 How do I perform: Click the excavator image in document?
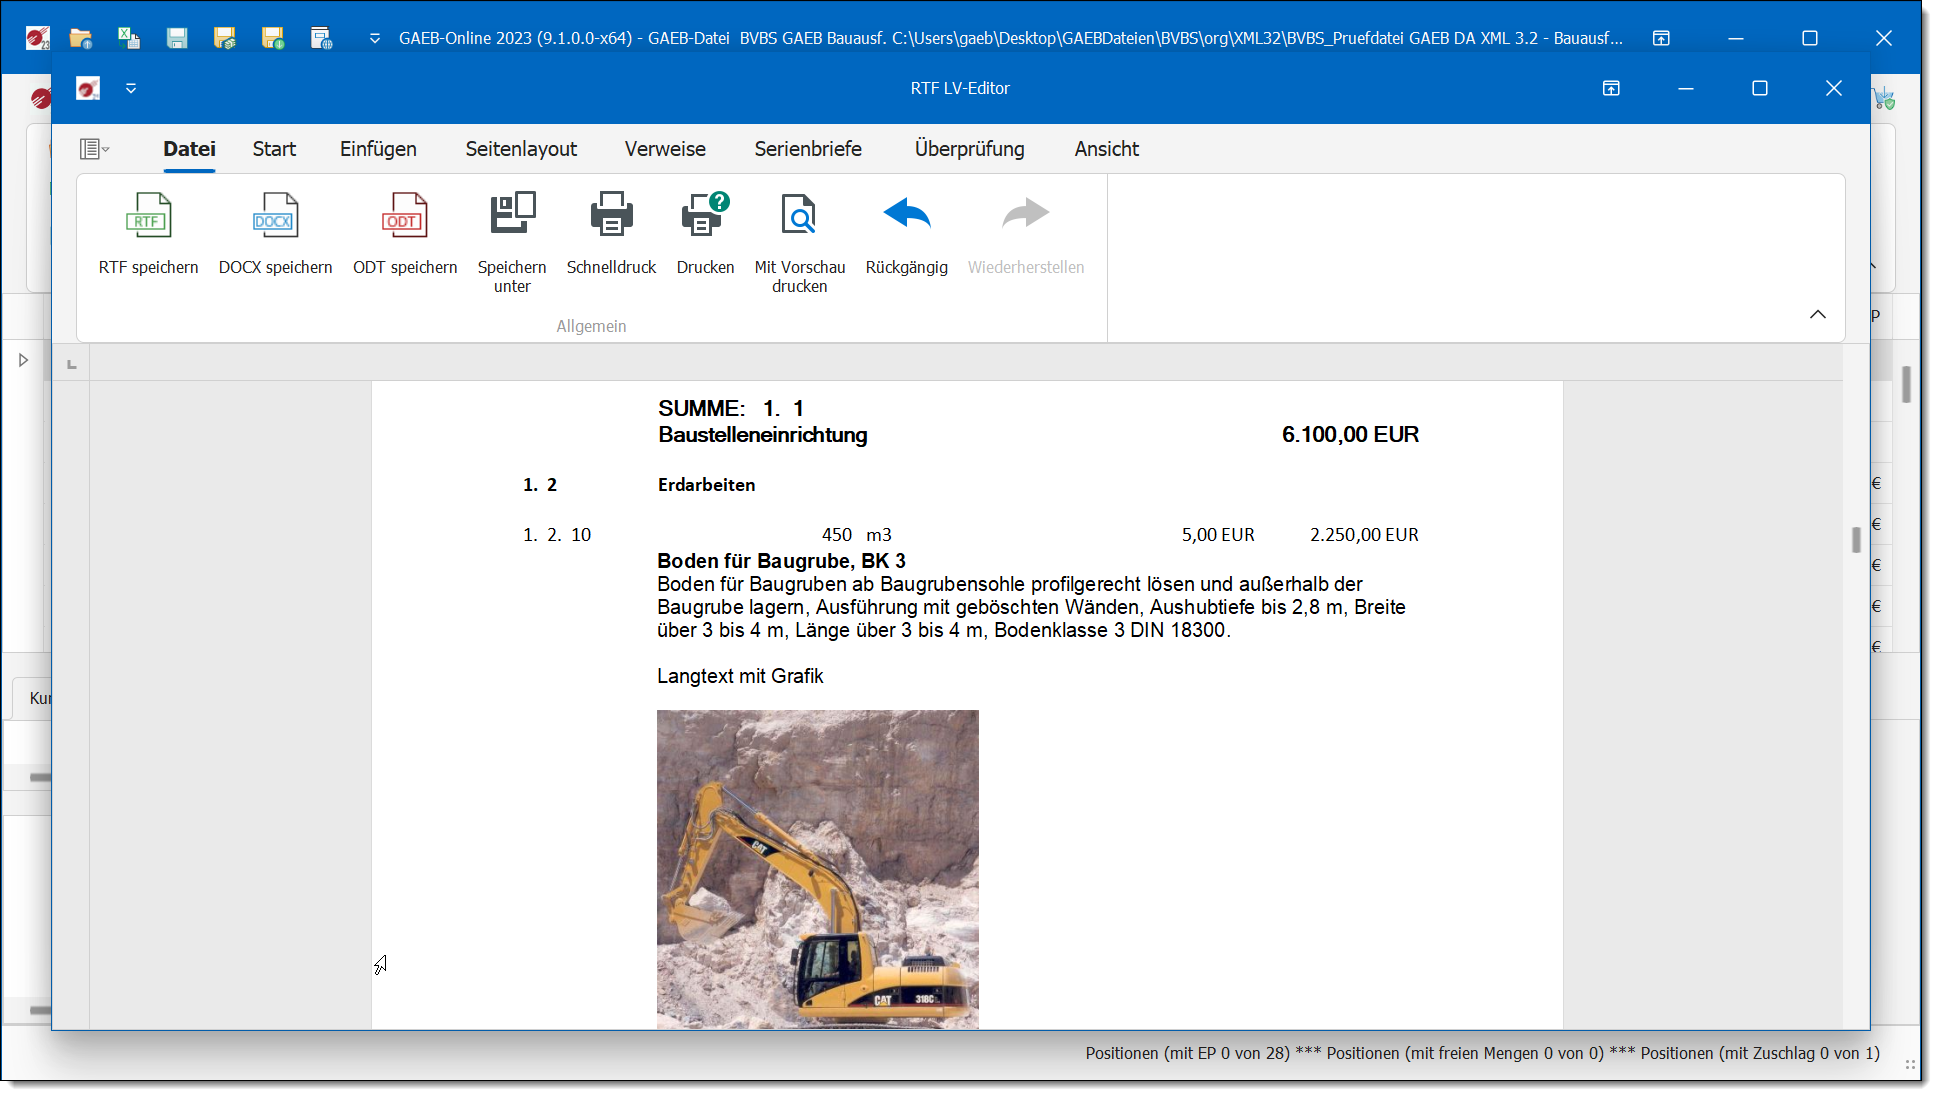pos(817,868)
